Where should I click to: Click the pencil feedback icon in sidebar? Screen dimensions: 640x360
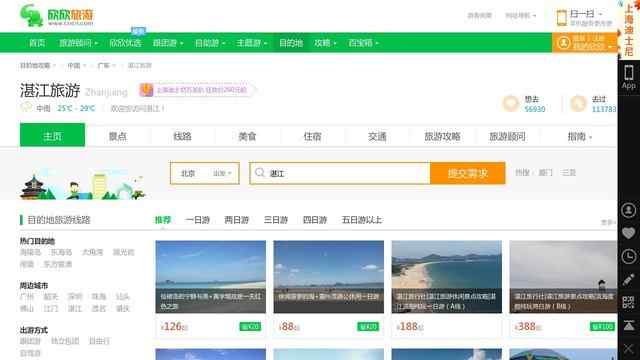coord(629,280)
